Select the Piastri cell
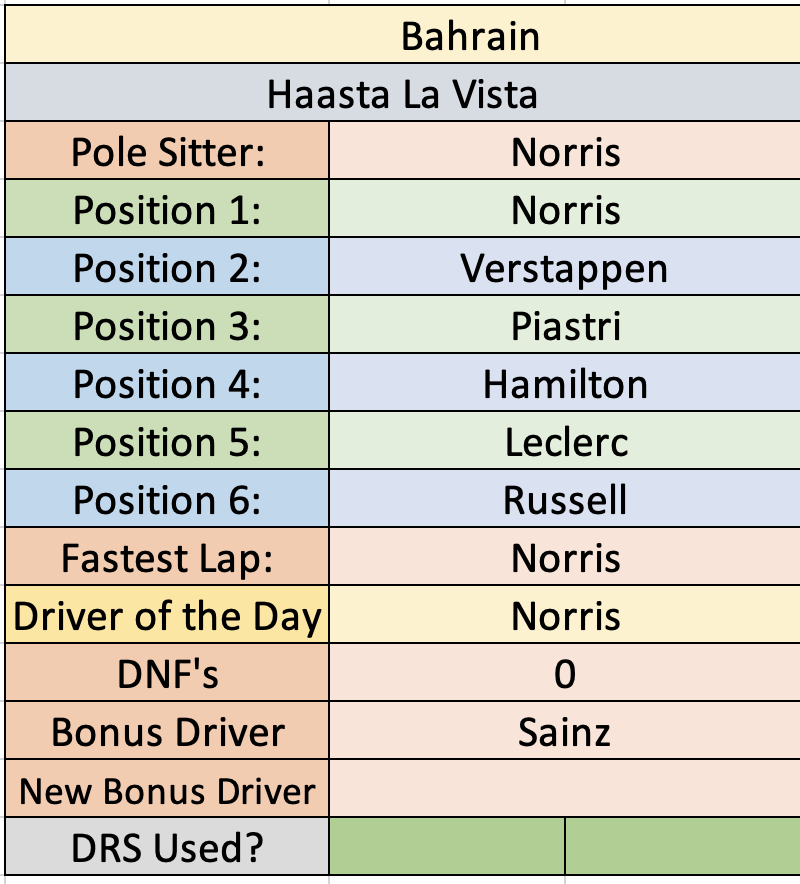Viewport: 800px width, 884px height. (565, 325)
